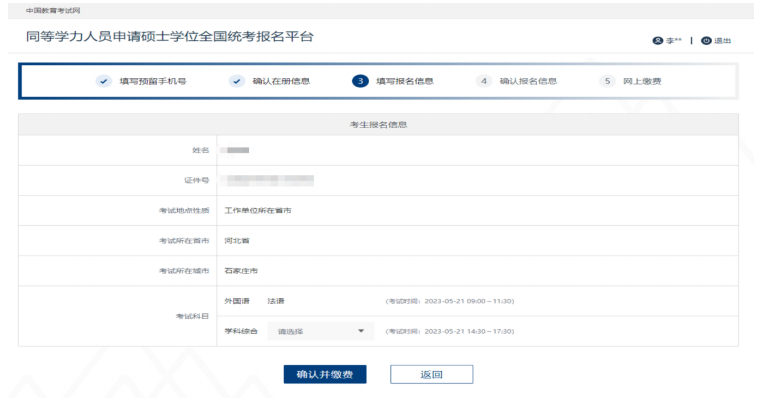Image resolution: width=761 pixels, height=401 pixels.
Task: Select the 确认报名信息 step label
Action: coord(529,81)
